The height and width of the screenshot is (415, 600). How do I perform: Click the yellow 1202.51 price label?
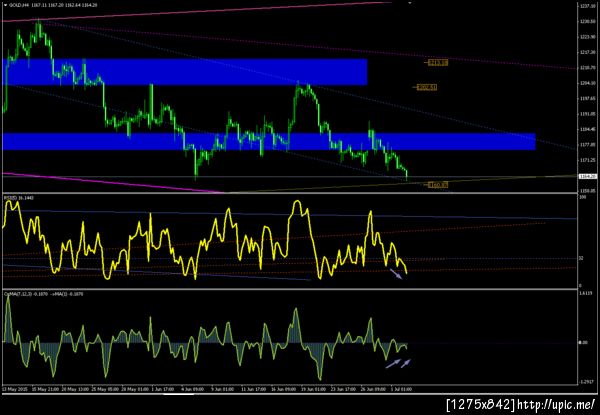(427, 88)
